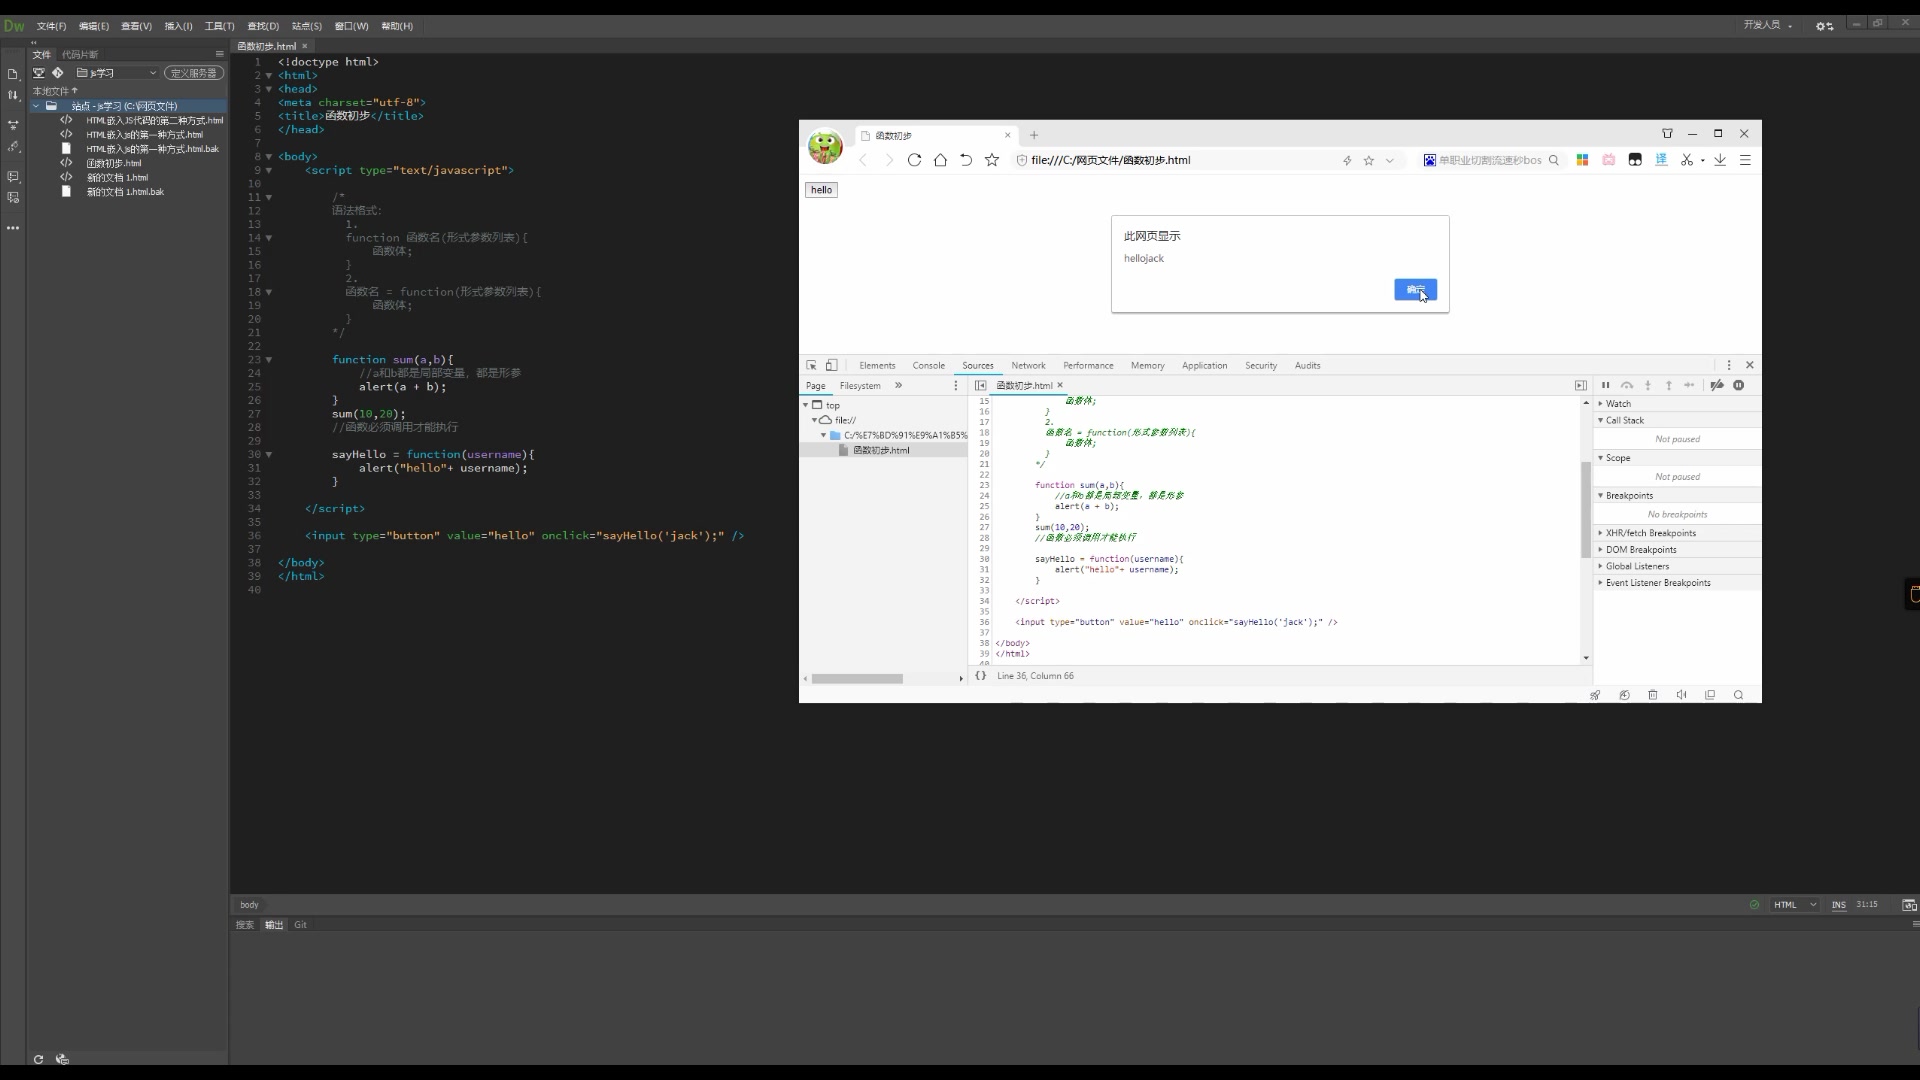This screenshot has width=1920, height=1080.
Task: Toggle deactivate breakpoints icon
Action: click(x=1717, y=385)
